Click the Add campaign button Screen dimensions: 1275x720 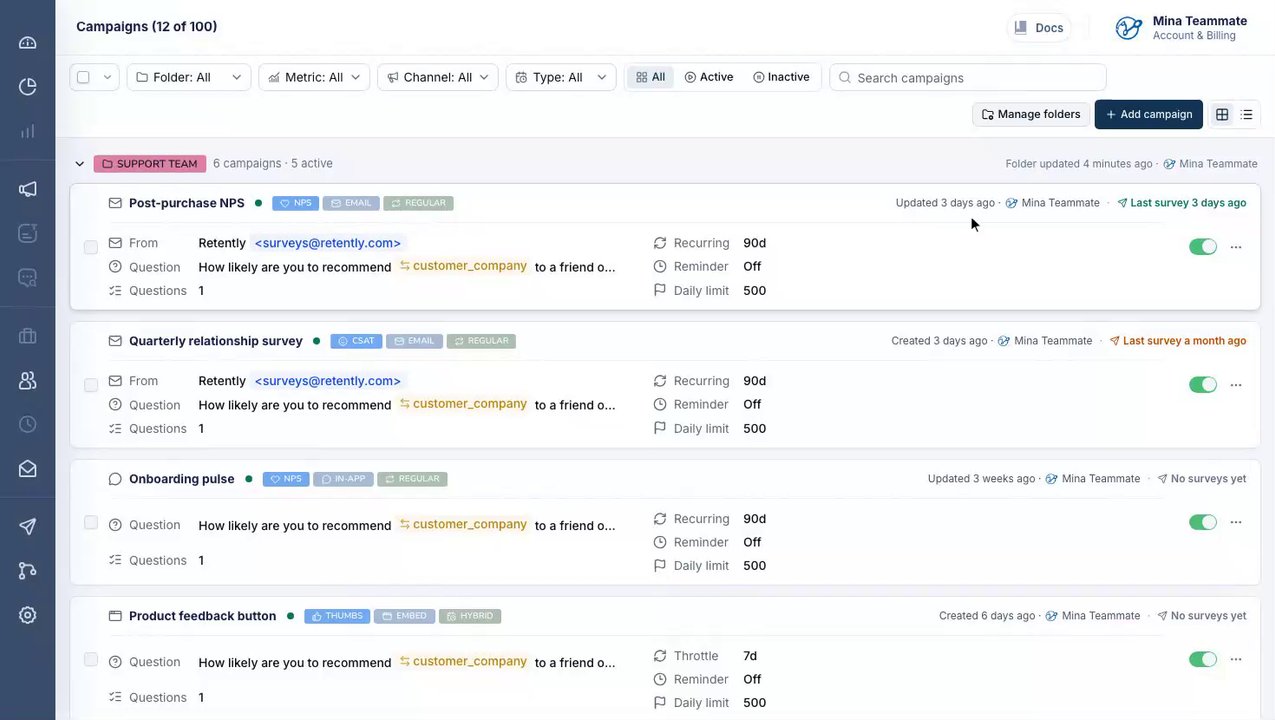(1149, 114)
